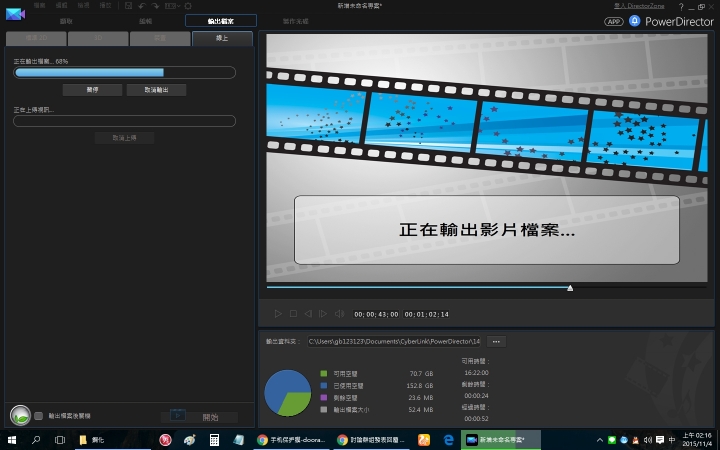Click the 登入 DirectorZone link

[x=639, y=6]
